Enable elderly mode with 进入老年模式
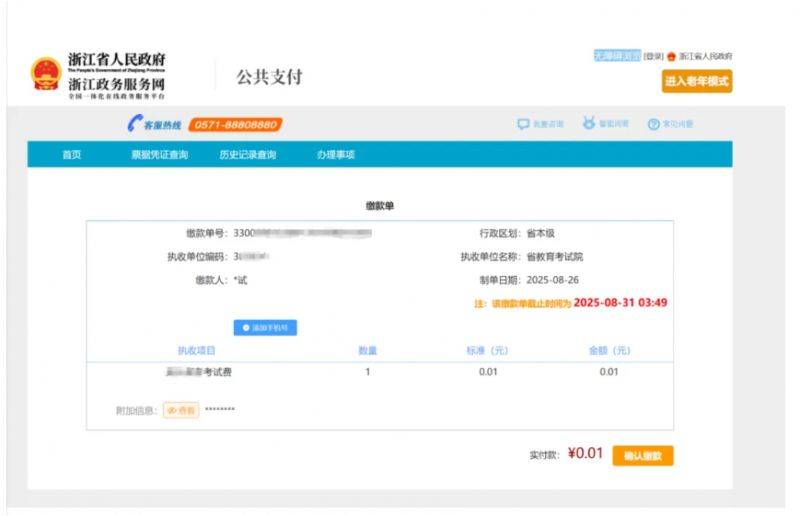The image size is (800, 516). click(x=696, y=81)
